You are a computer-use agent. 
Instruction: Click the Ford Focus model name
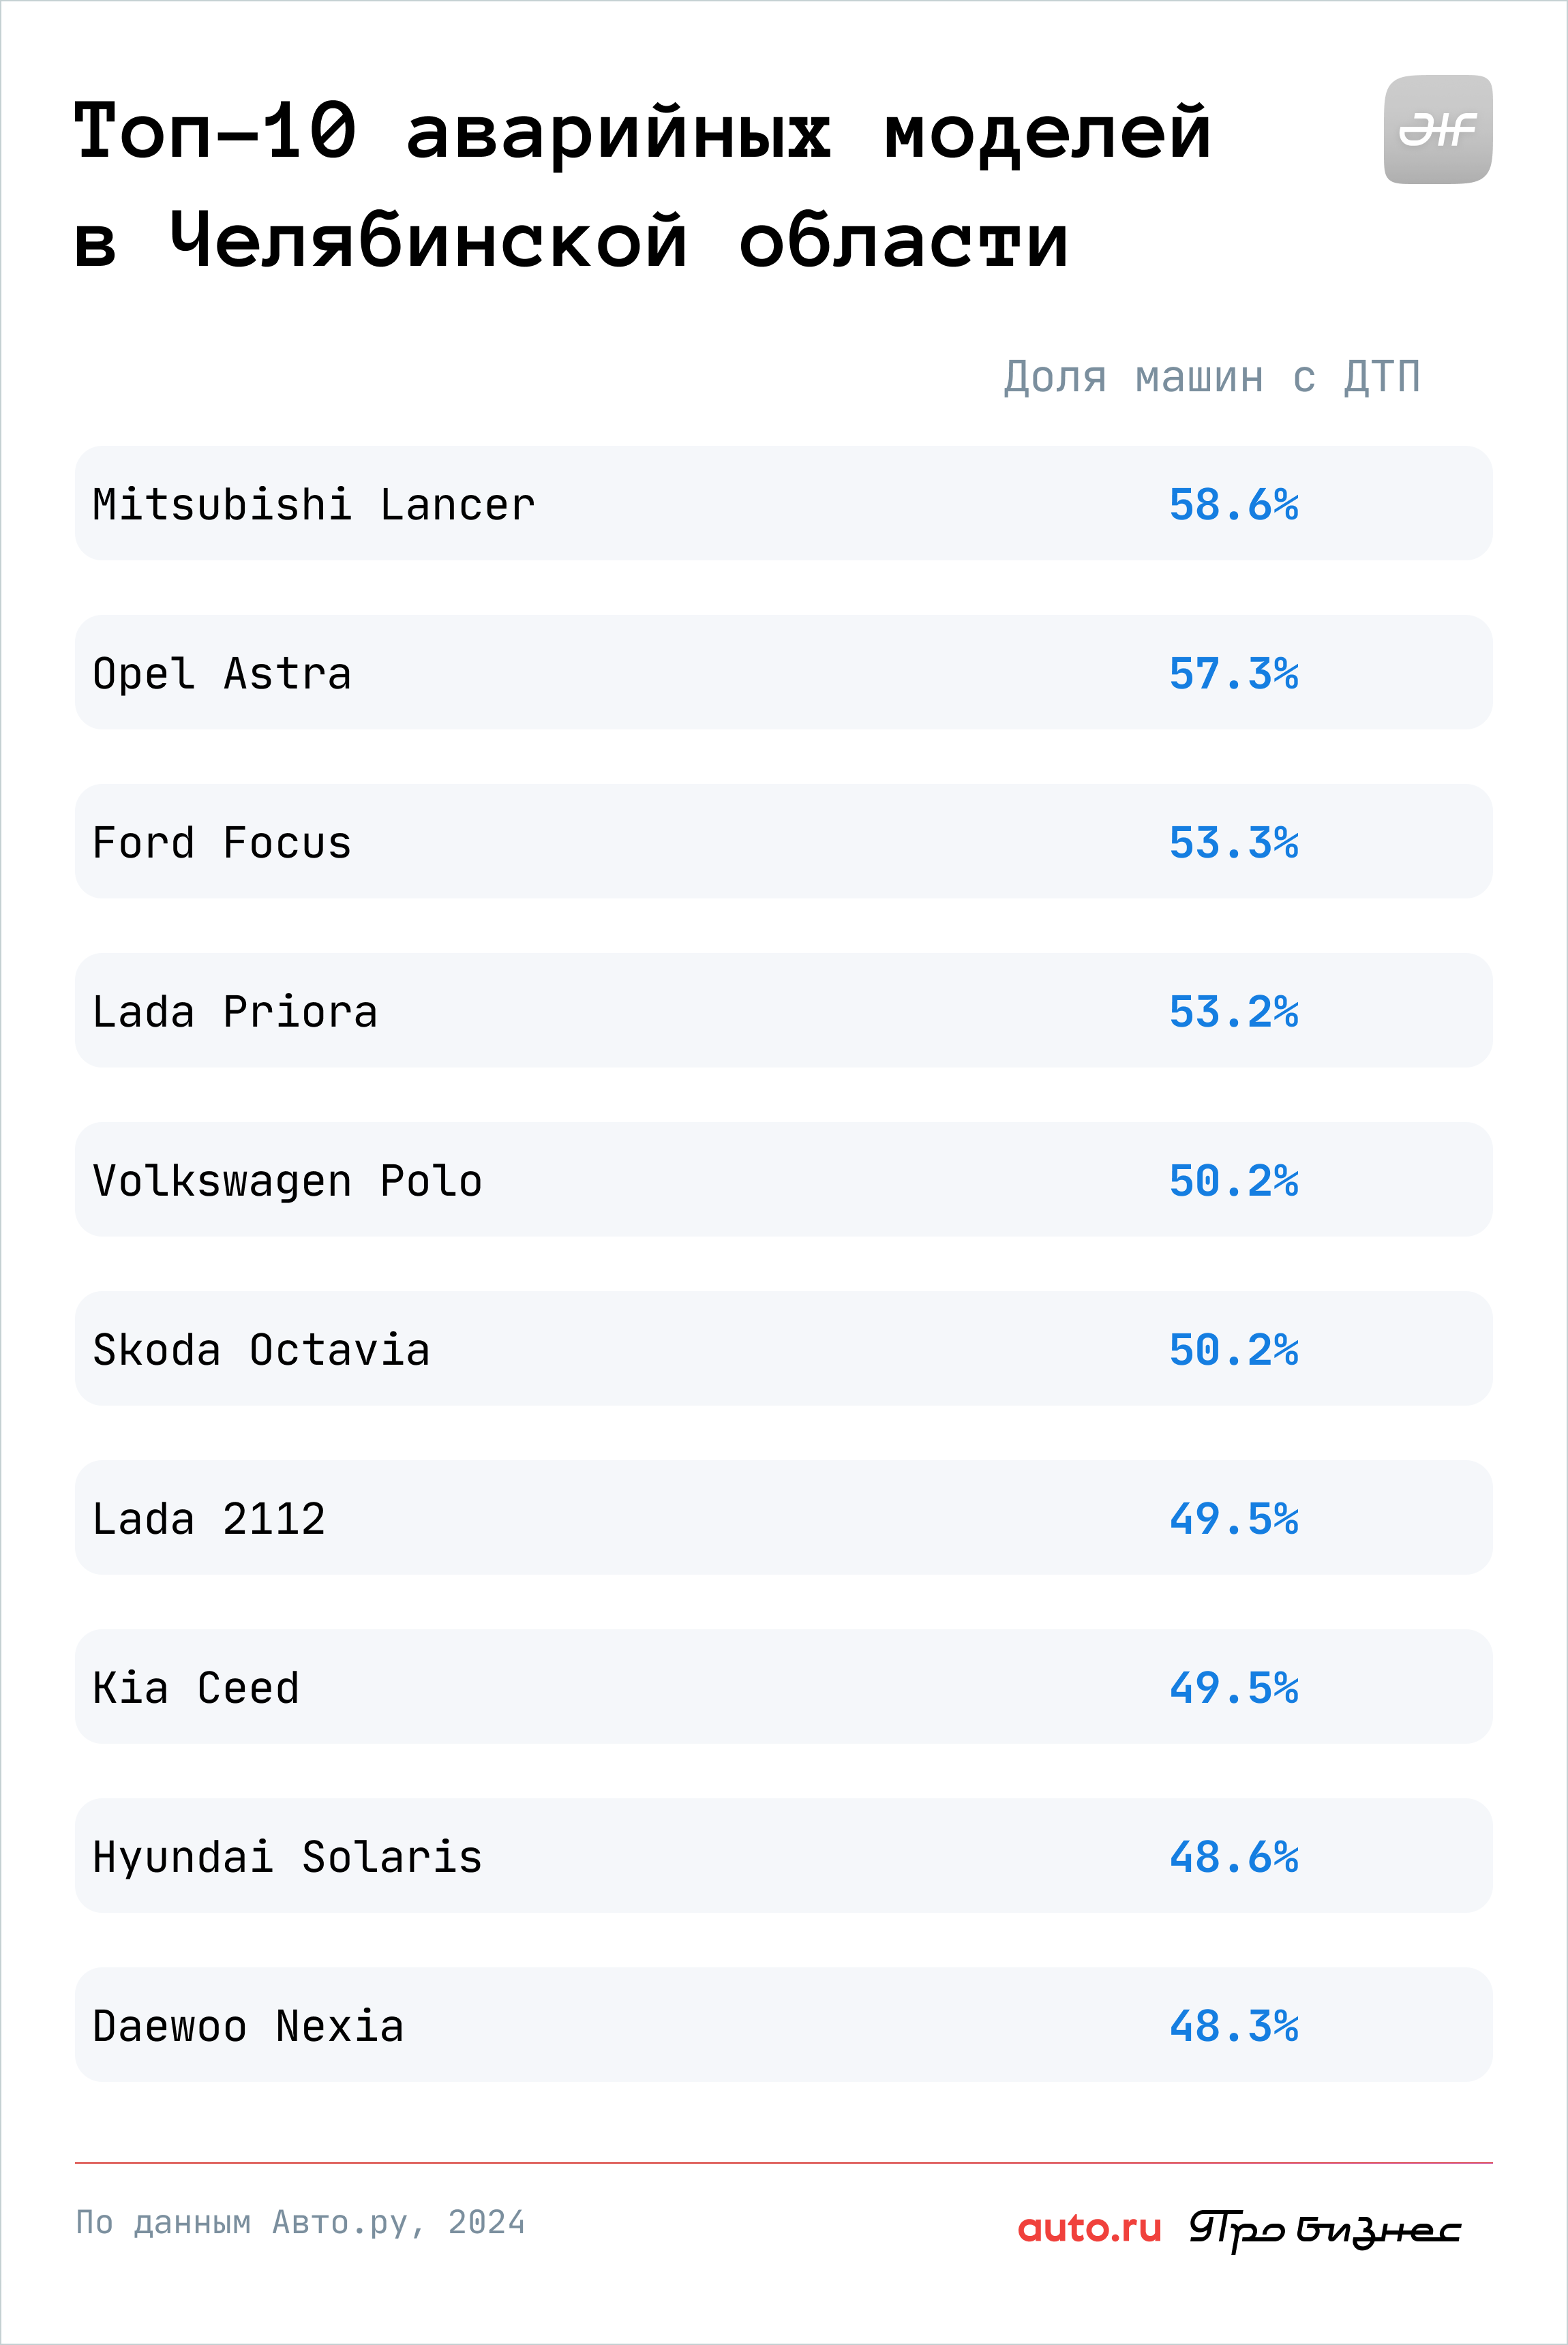tap(222, 842)
